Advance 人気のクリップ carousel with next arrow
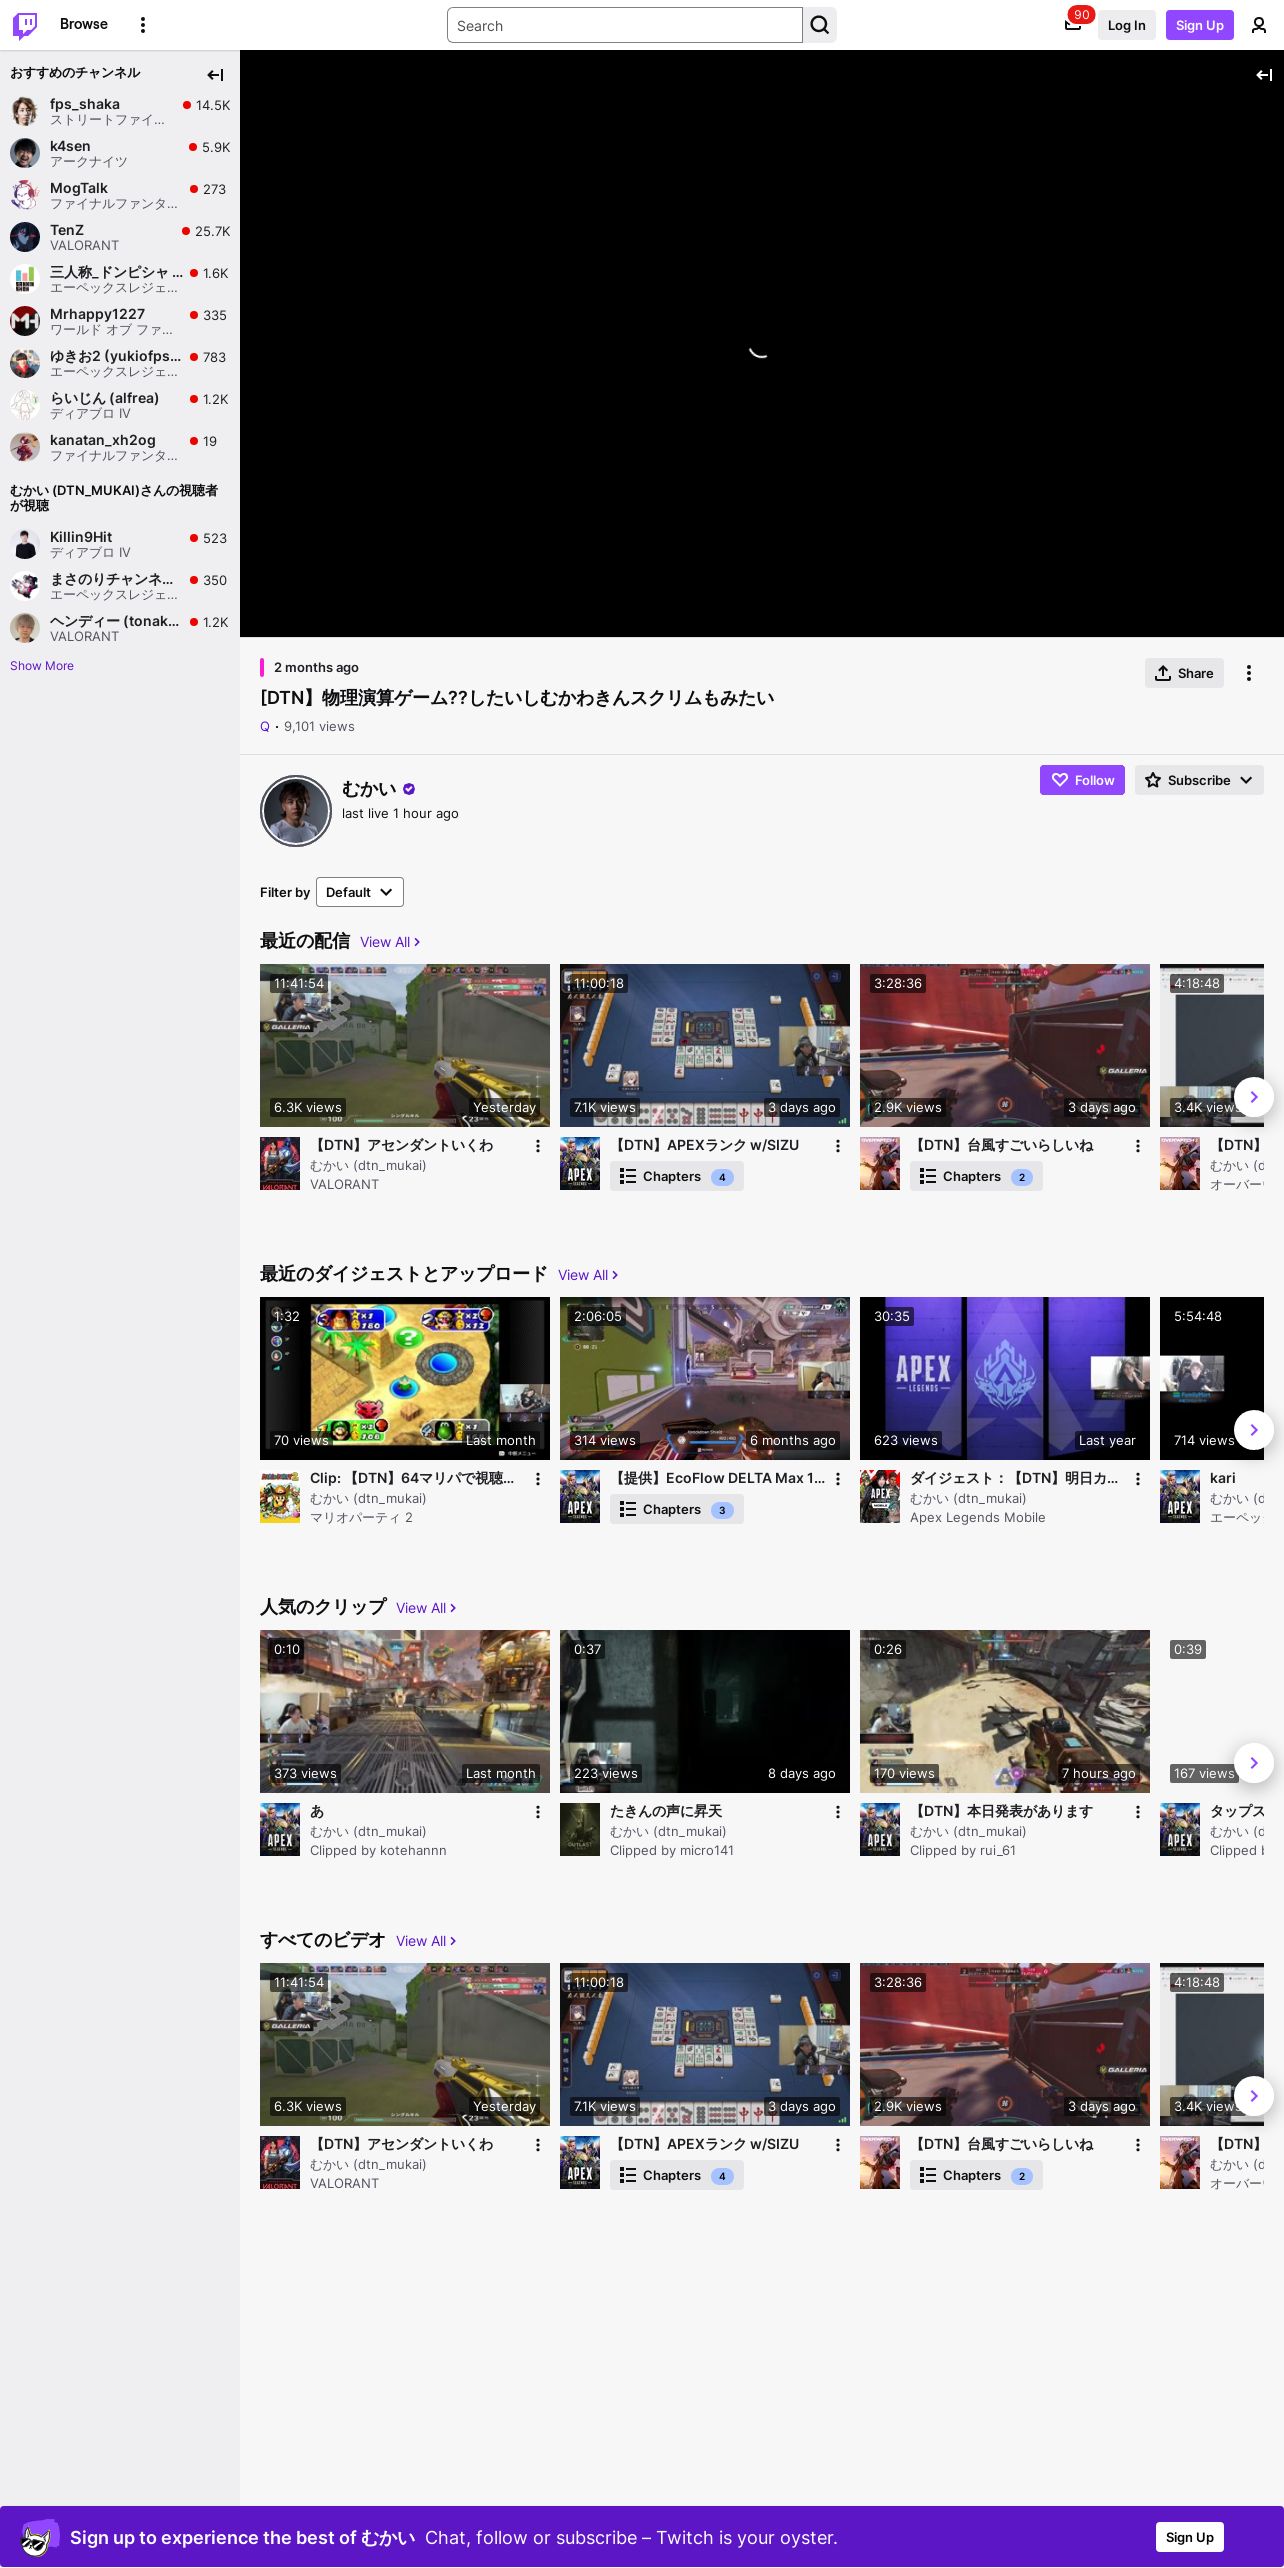Screen dimensions: 1284x2568 click(1254, 1763)
